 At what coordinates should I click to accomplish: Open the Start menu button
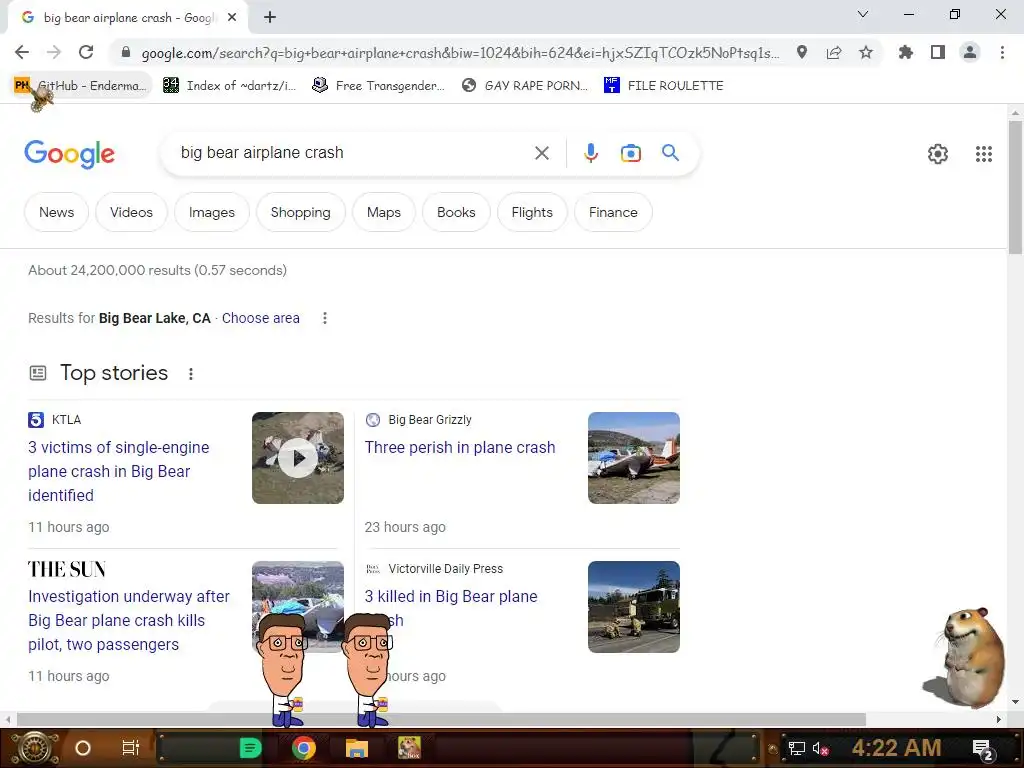(35, 748)
